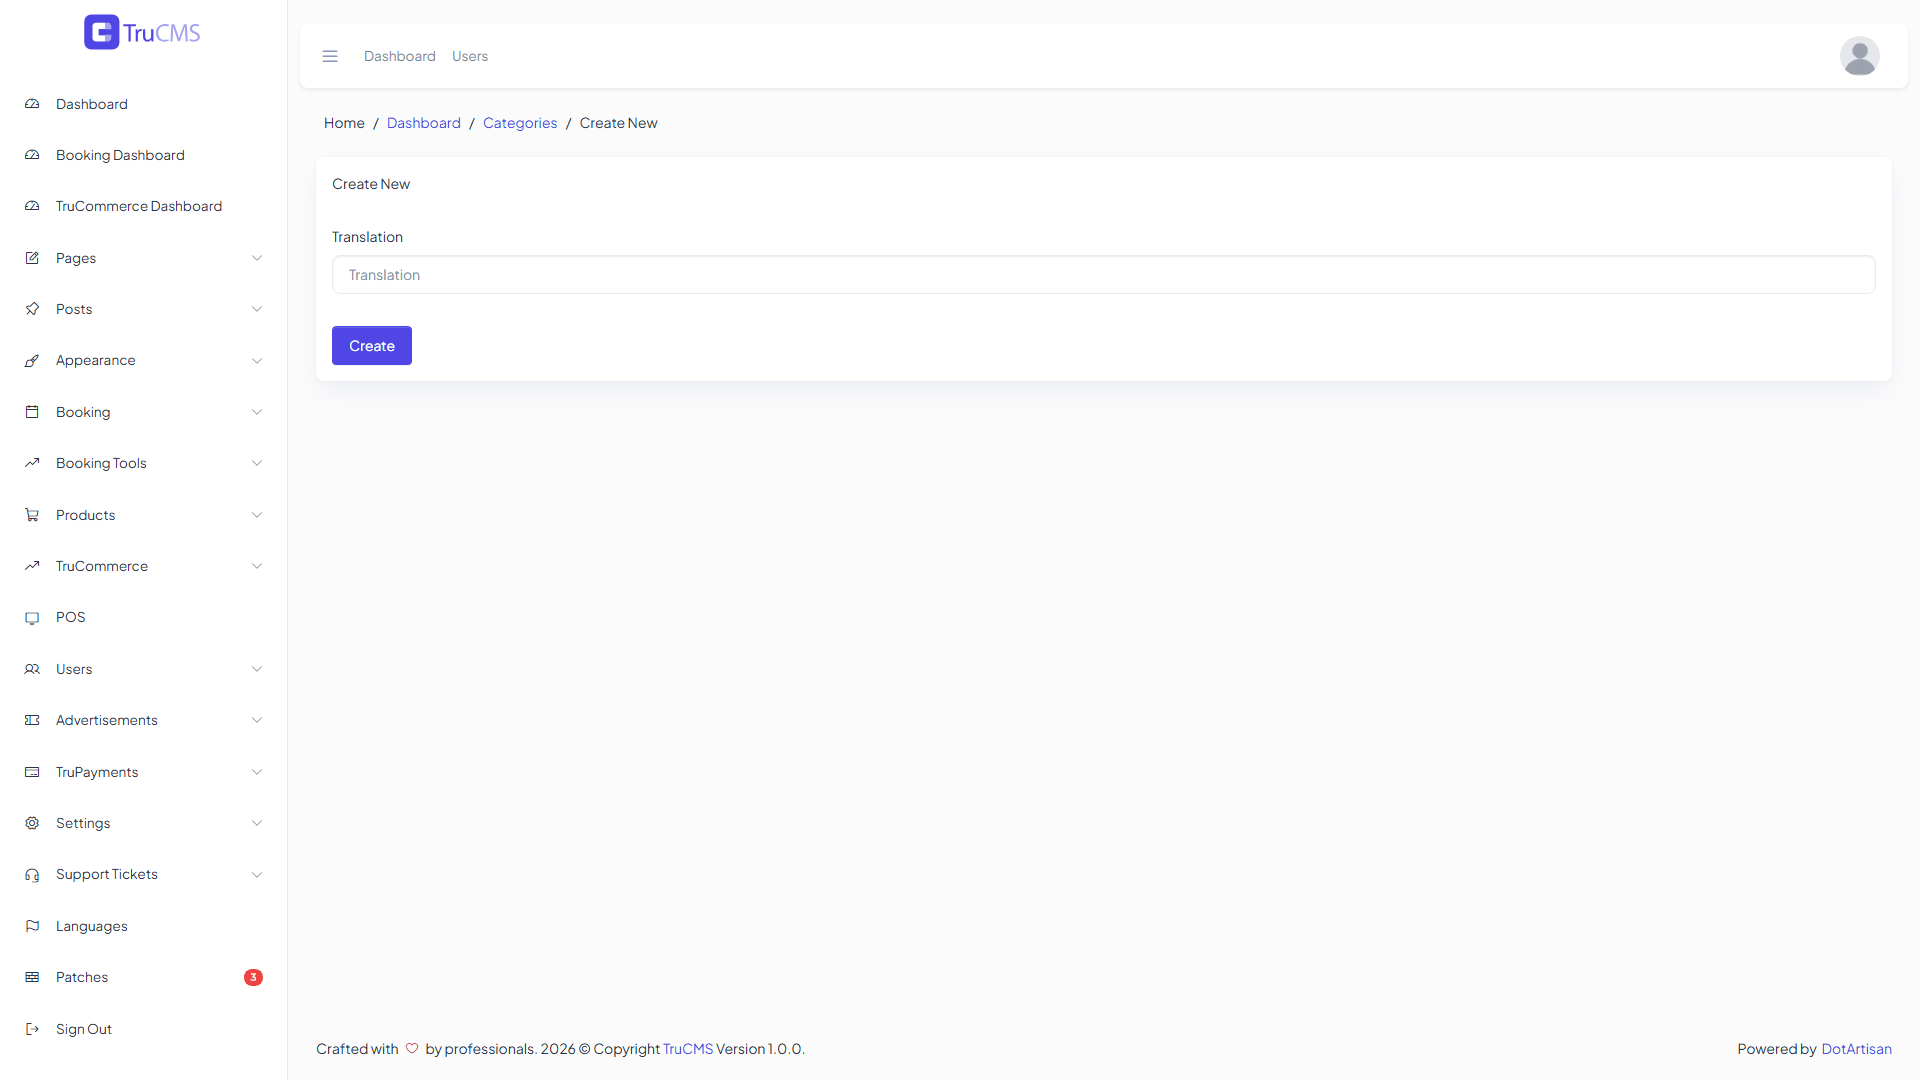This screenshot has height=1080, width=1920.
Task: Click the Booking calendar icon
Action: click(x=32, y=412)
